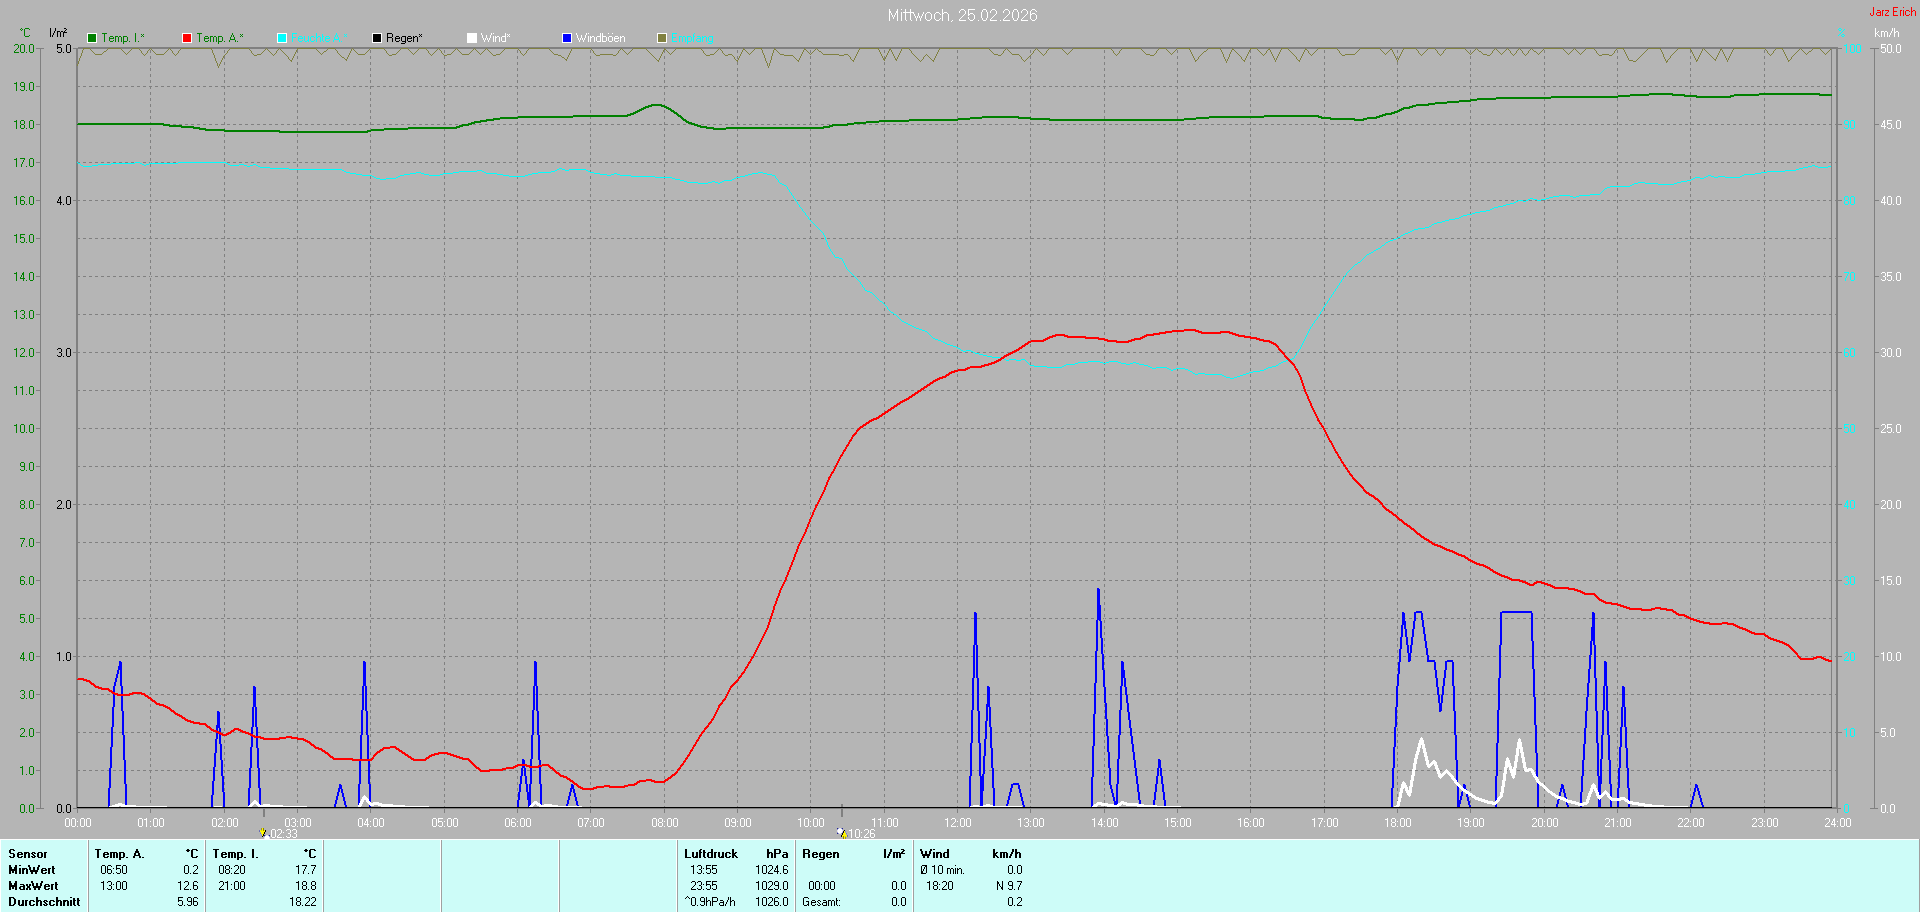
Task: Click the Luftdruck average value 1026.0
Action: [x=772, y=902]
